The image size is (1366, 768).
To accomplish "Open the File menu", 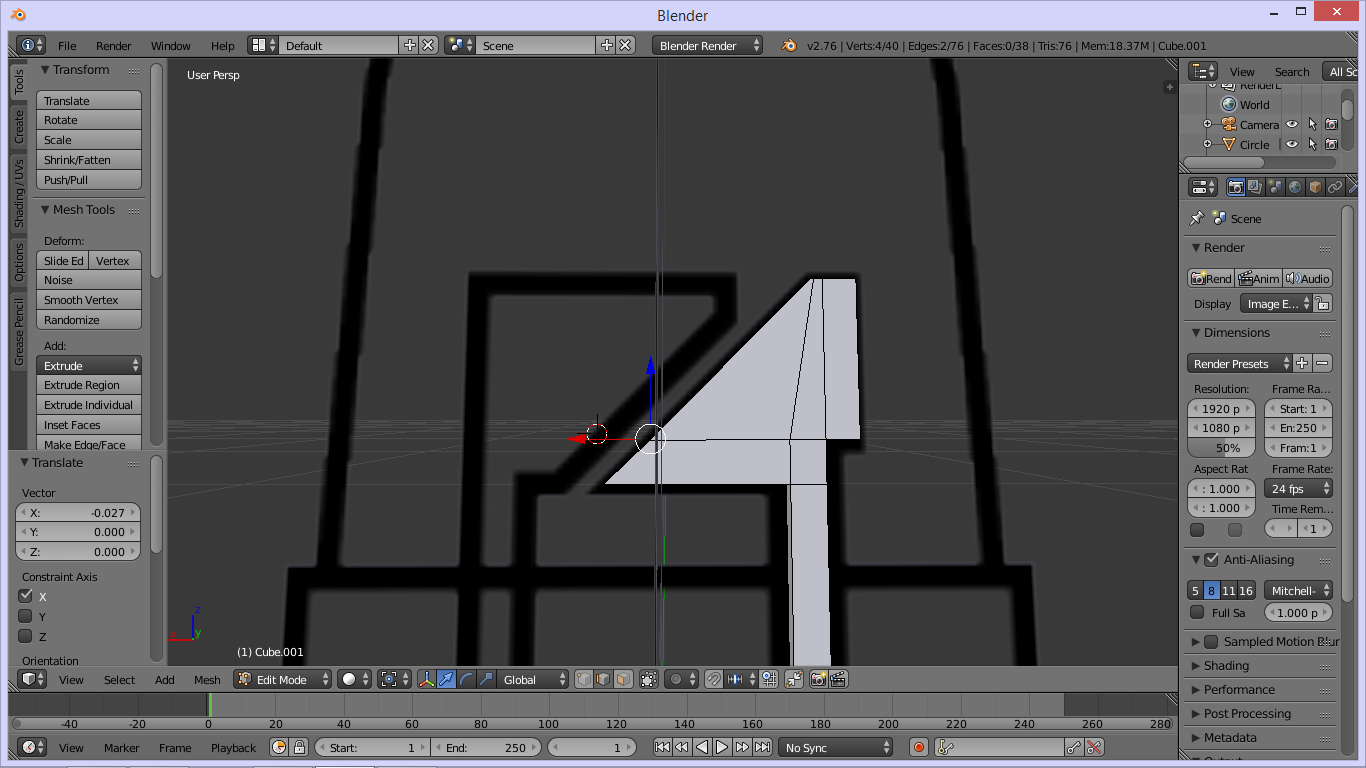I will (x=67, y=45).
